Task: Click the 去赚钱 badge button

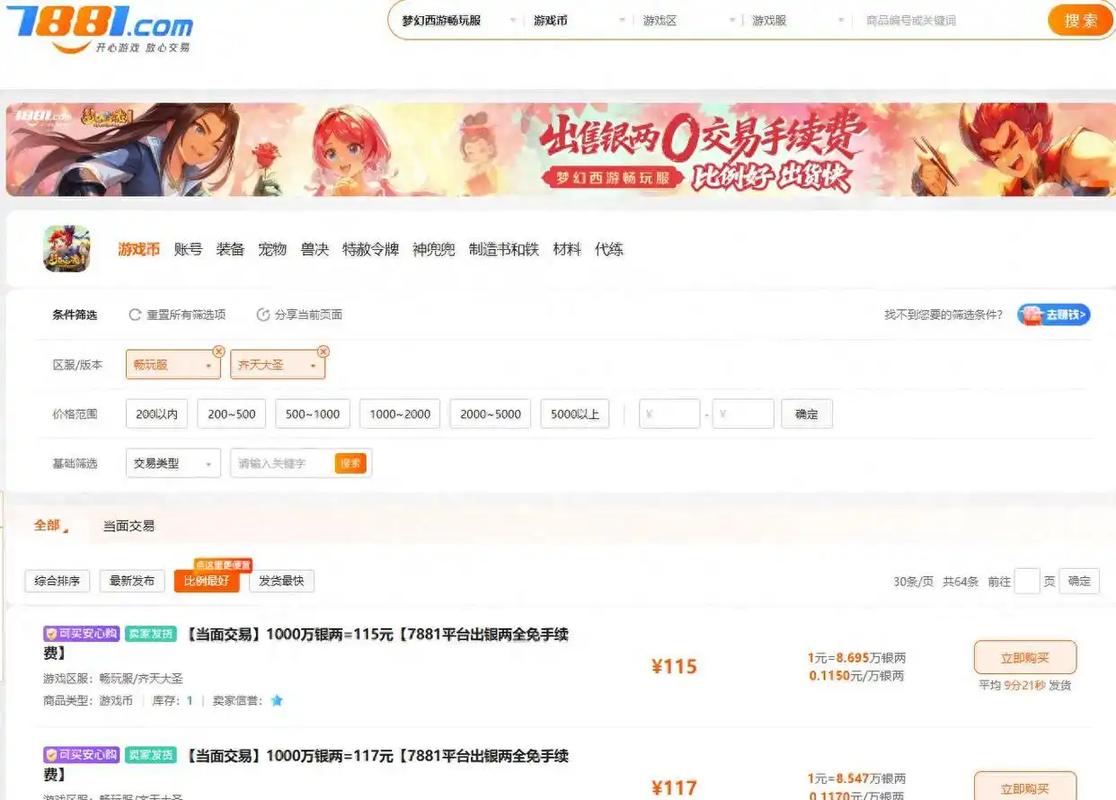Action: click(x=1053, y=315)
